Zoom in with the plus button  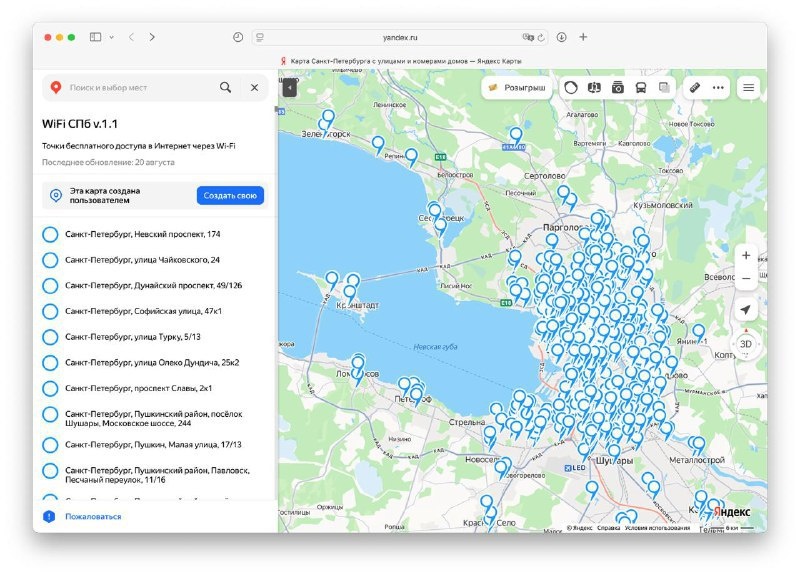pos(746,255)
